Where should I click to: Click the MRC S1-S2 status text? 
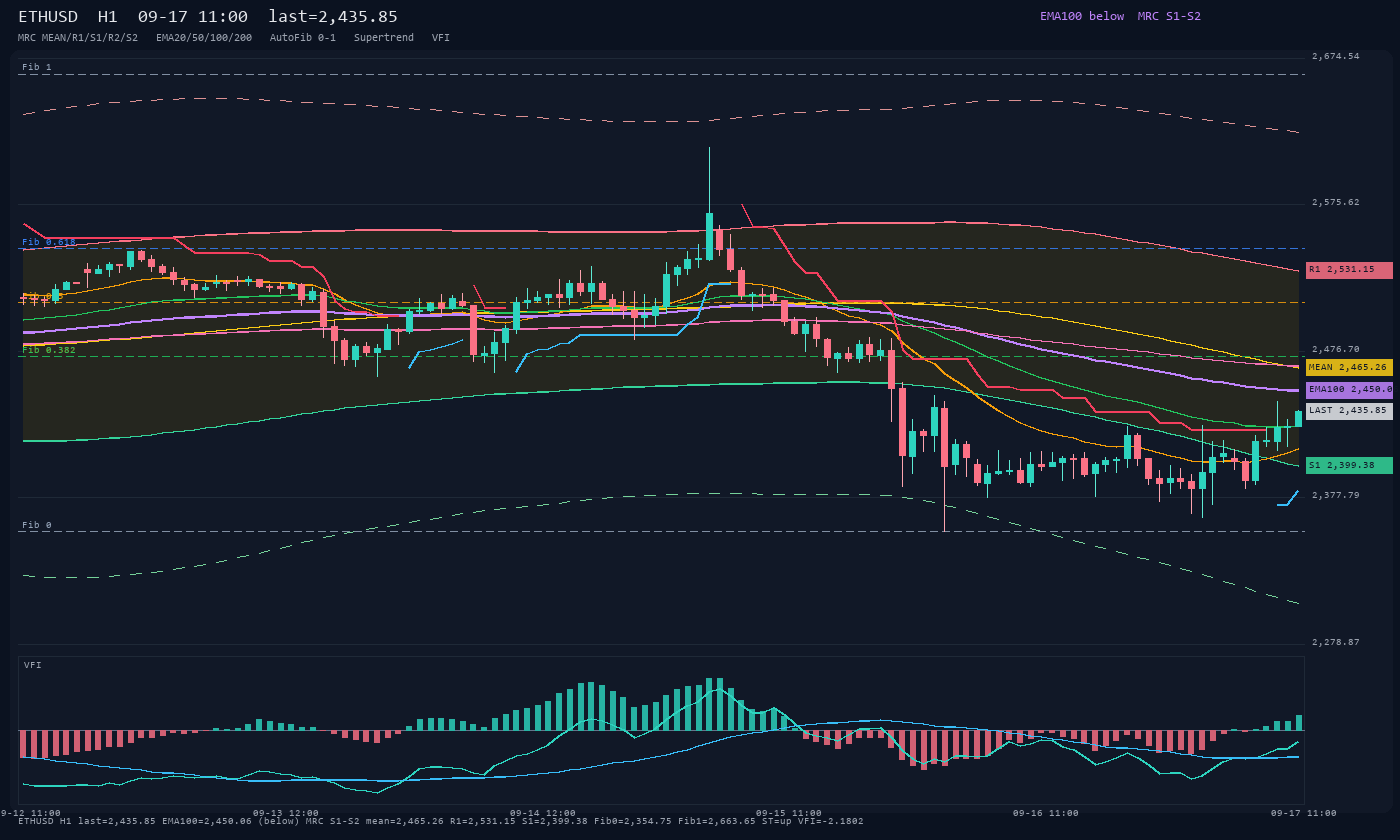pos(1169,16)
